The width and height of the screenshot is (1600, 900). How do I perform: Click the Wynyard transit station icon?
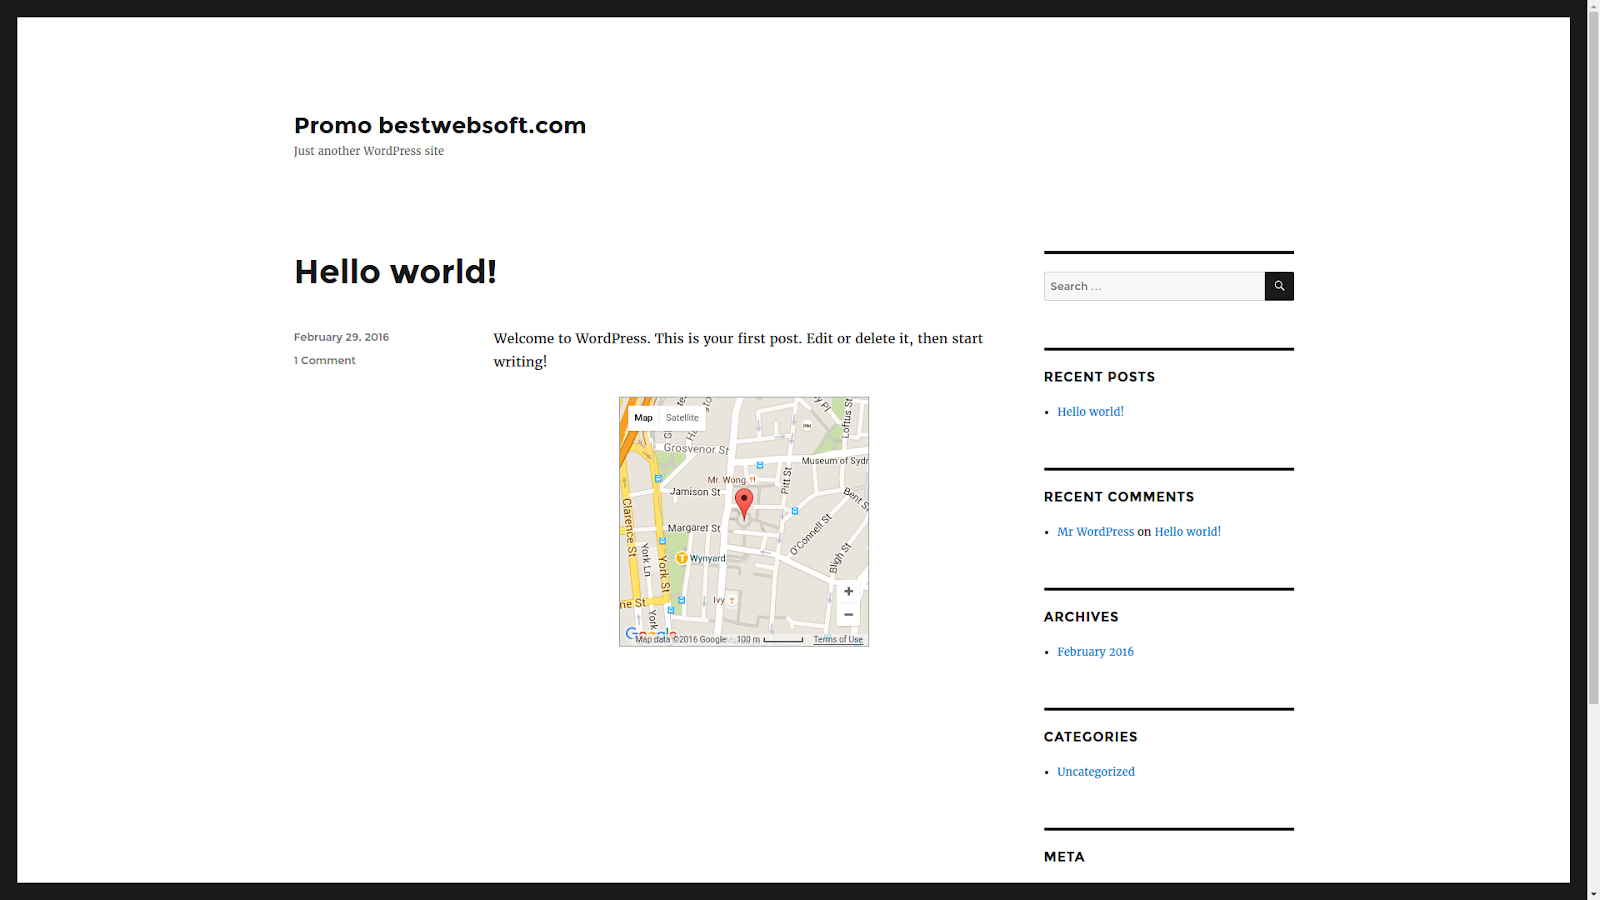click(x=681, y=558)
